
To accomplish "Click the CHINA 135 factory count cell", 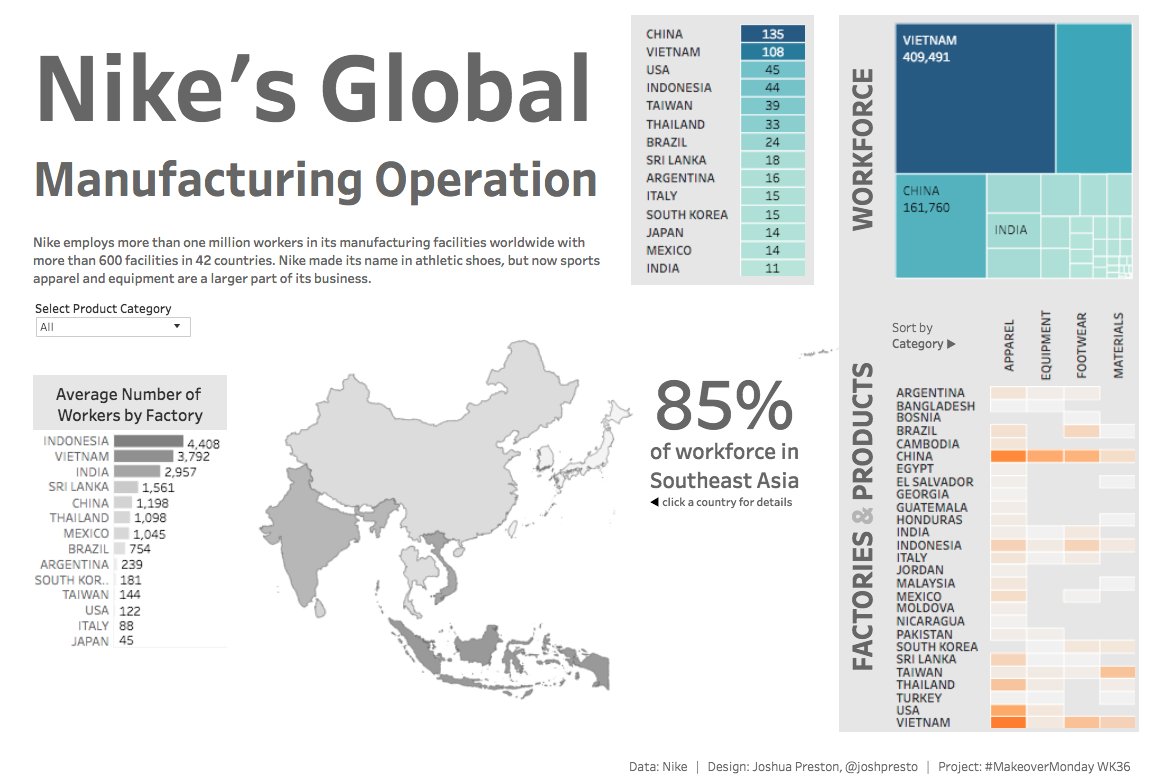I will tap(772, 34).
